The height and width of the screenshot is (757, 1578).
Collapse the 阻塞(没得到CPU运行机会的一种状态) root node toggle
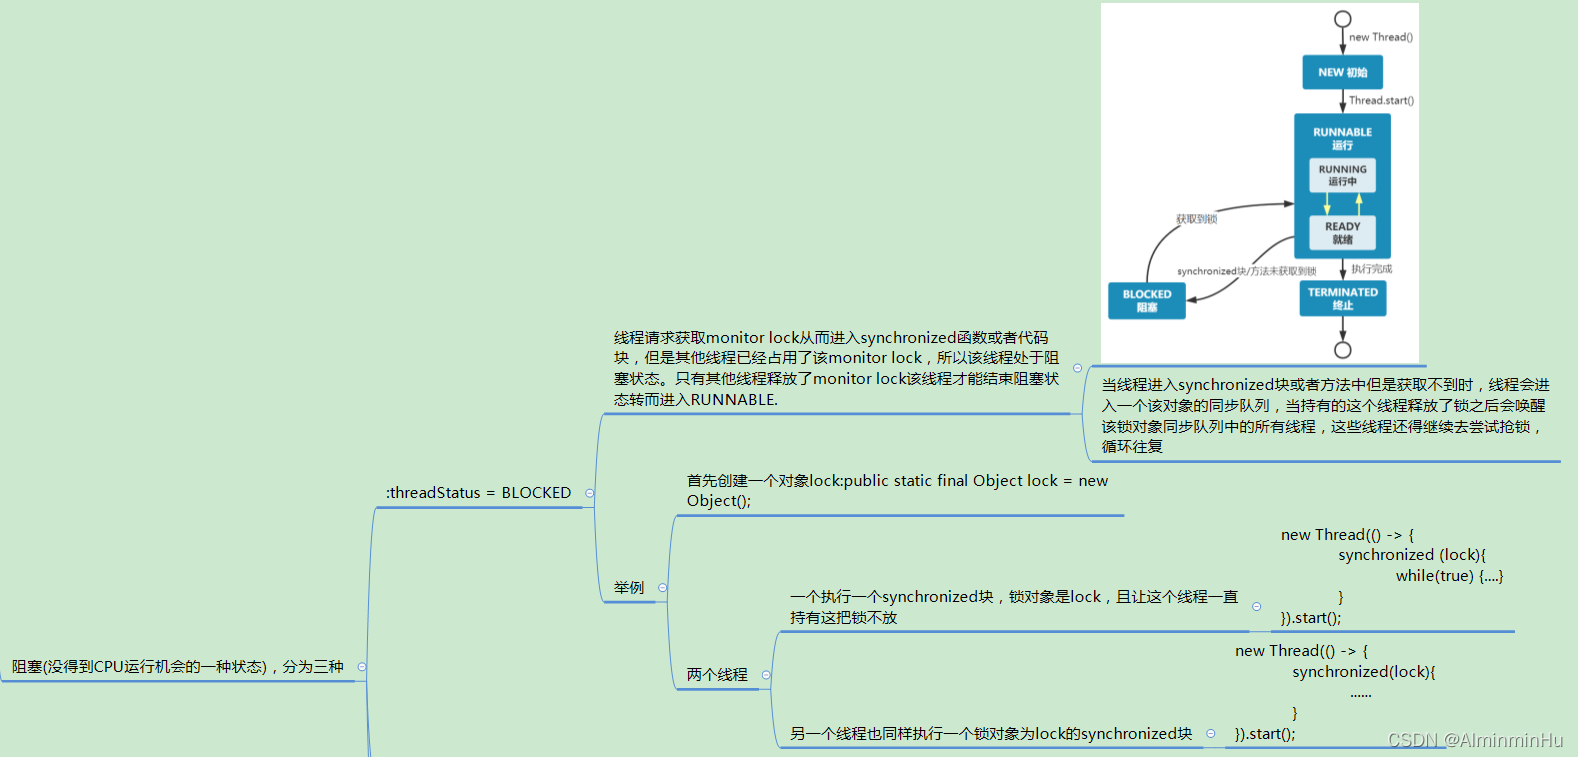coord(362,667)
